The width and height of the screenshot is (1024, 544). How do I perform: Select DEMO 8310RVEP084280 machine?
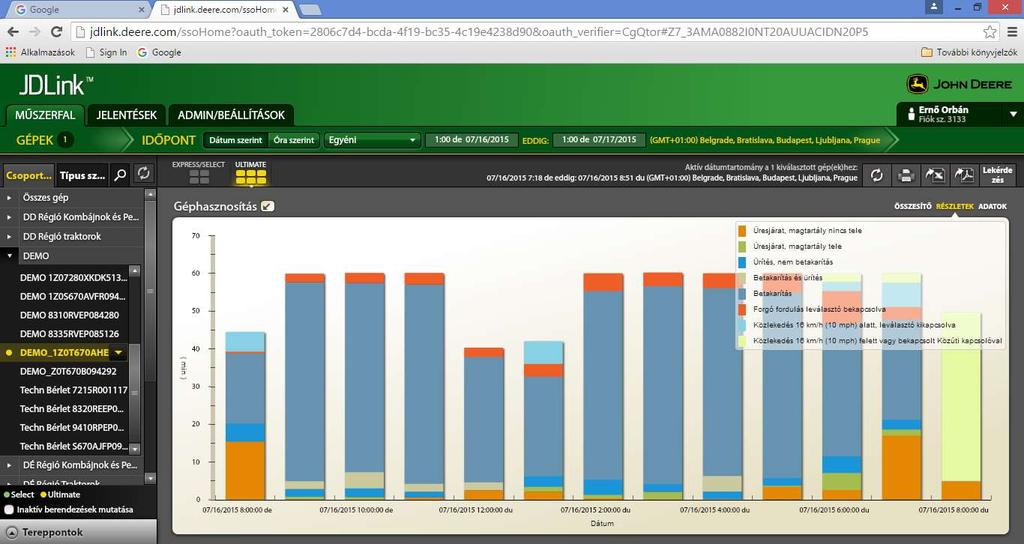(69, 315)
